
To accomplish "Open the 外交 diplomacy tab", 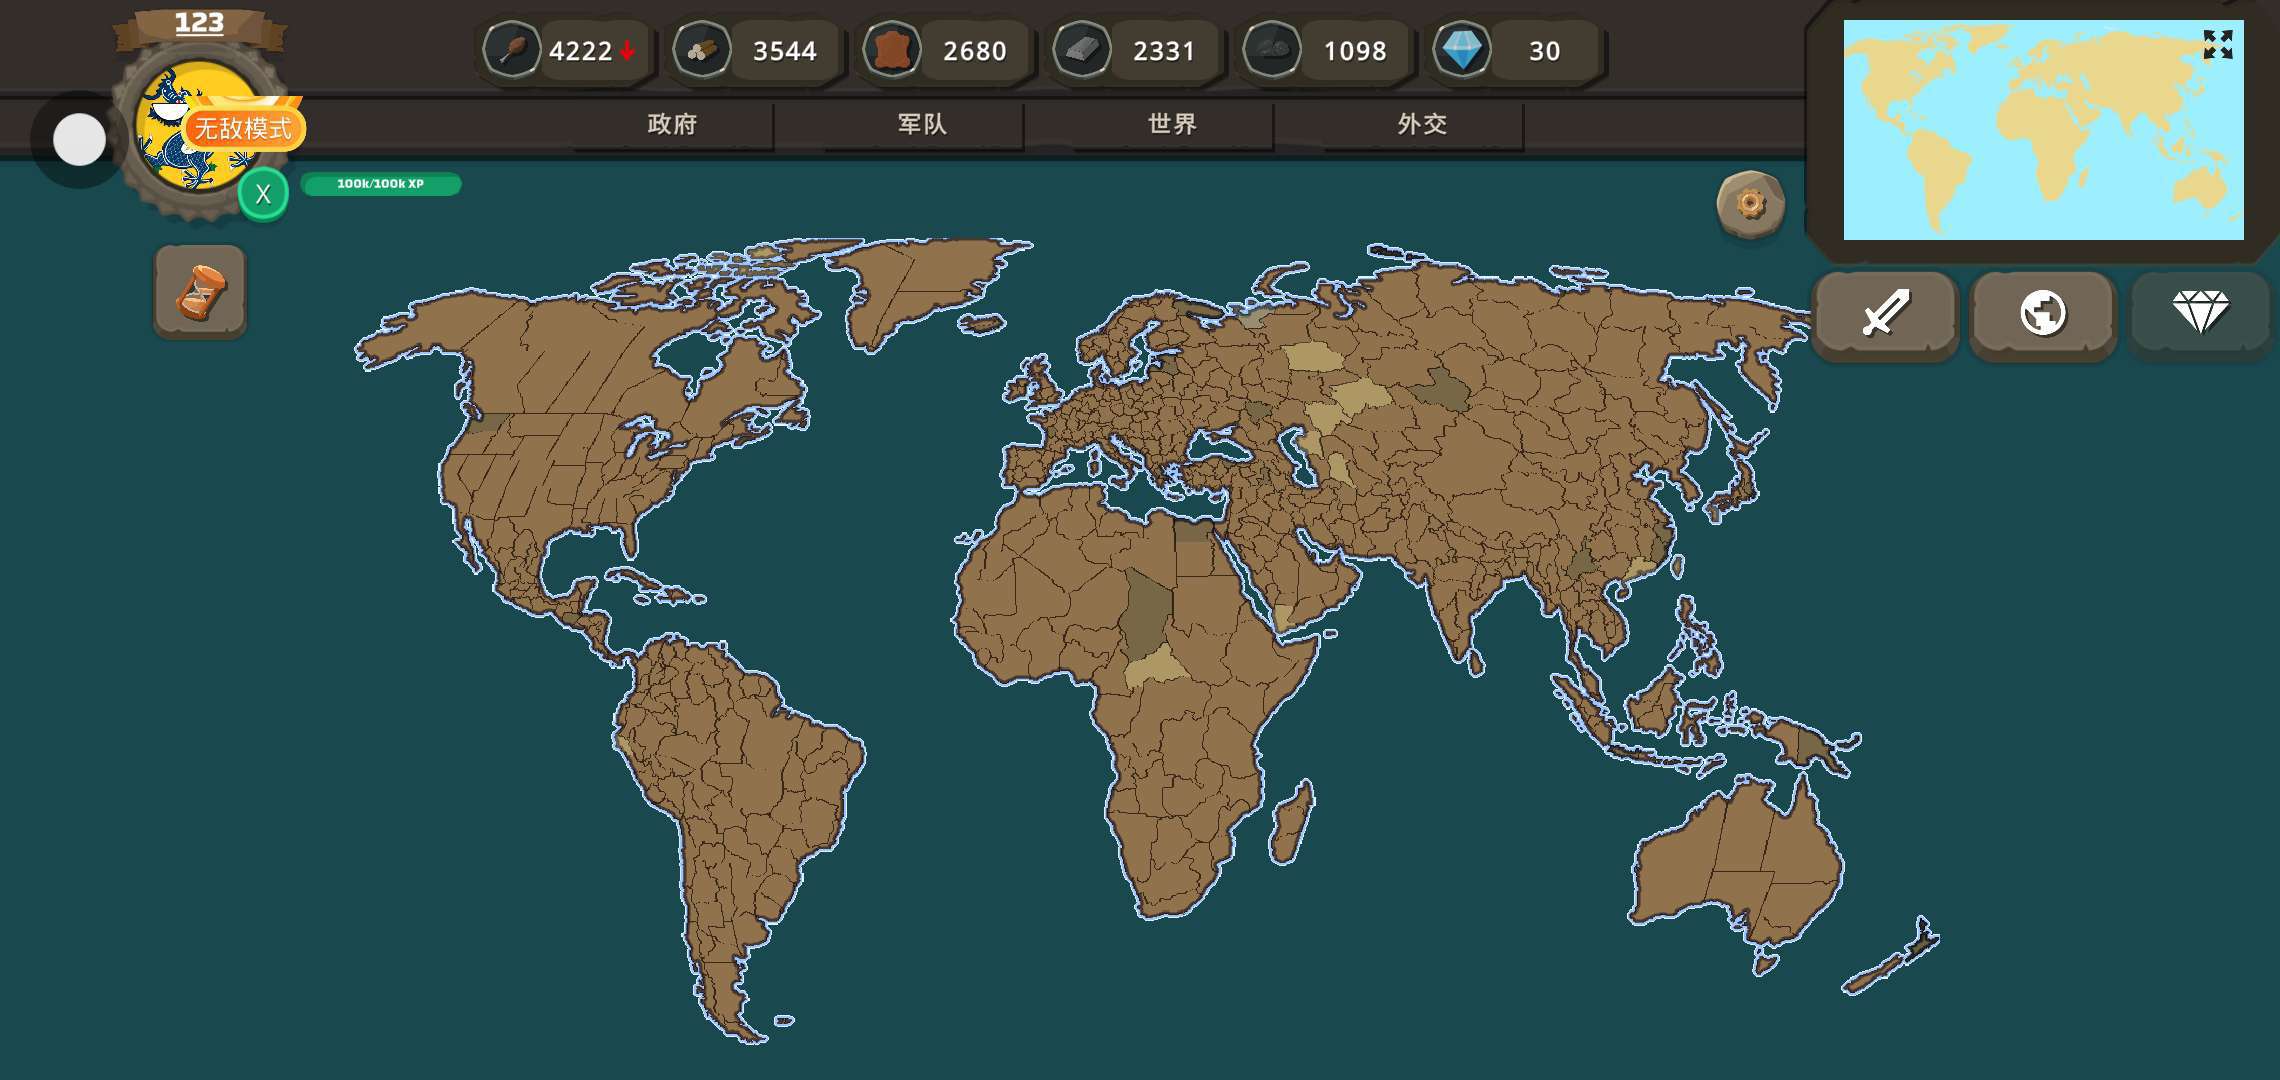I will [x=1422, y=124].
